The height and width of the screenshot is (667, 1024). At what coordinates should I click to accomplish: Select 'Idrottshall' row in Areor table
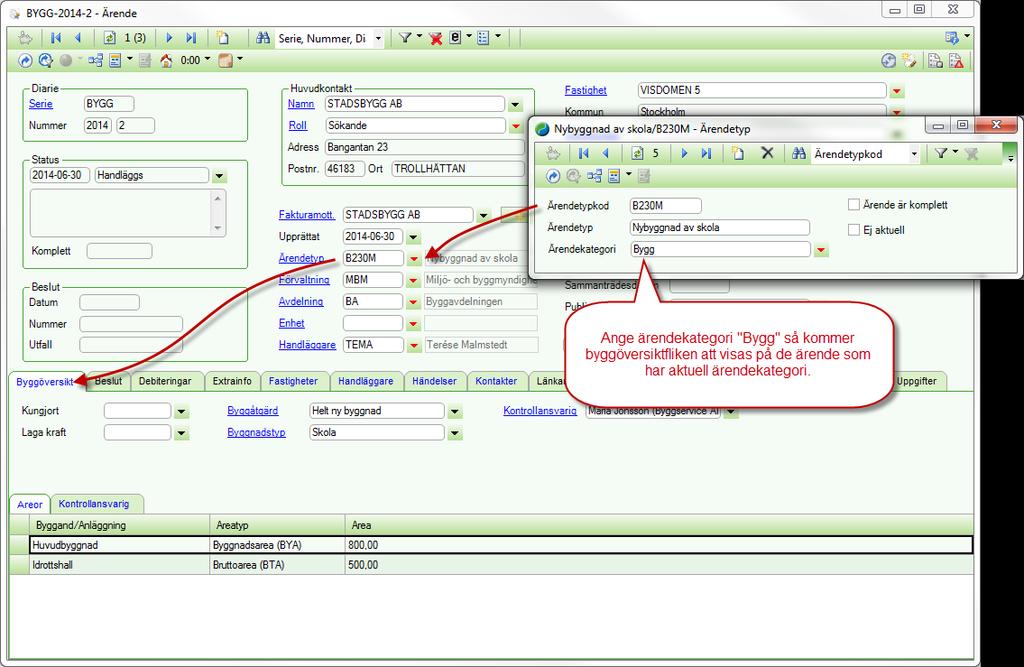[x=491, y=564]
